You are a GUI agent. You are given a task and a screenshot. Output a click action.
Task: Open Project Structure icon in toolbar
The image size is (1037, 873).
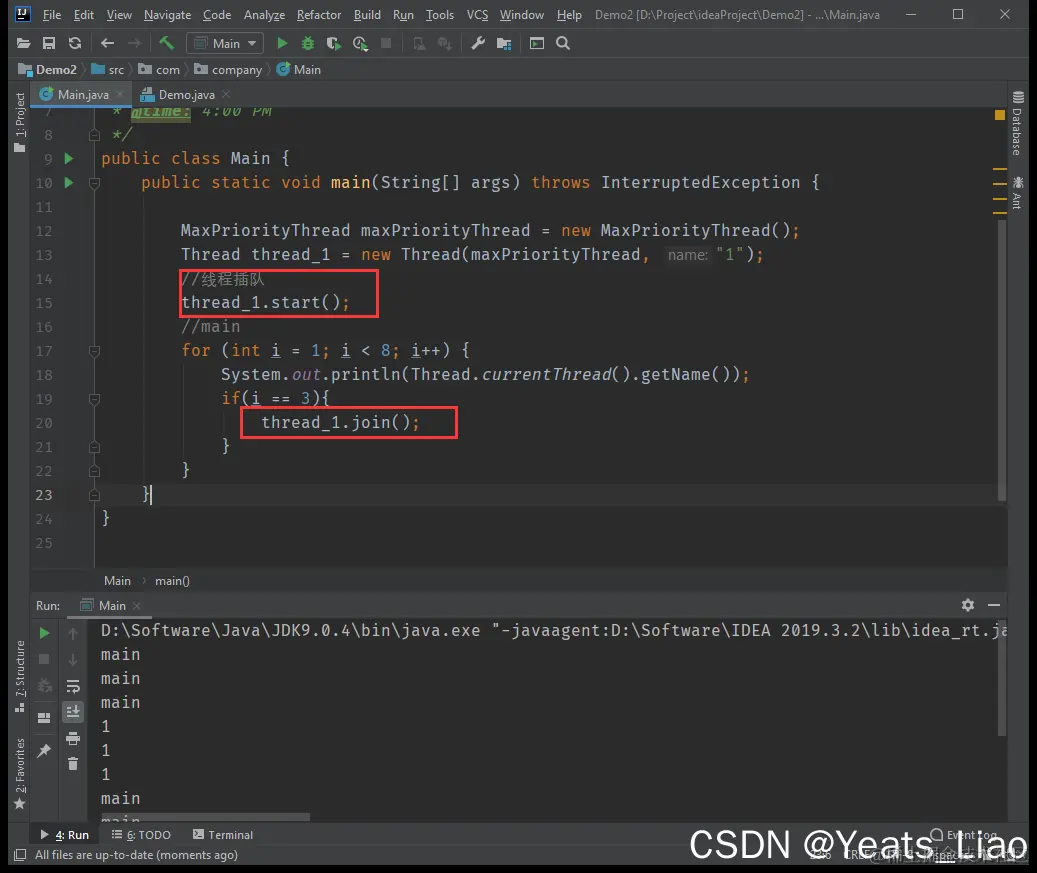504,44
